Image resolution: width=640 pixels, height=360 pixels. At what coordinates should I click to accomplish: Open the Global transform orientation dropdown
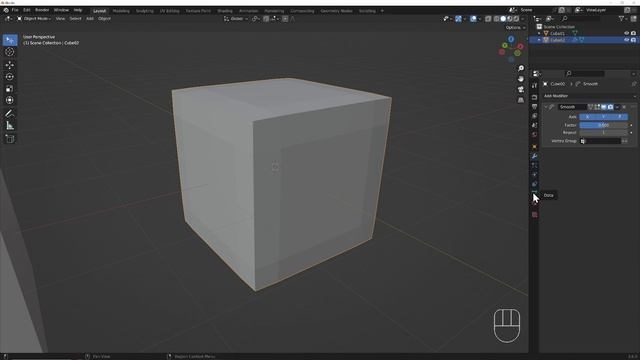236,19
